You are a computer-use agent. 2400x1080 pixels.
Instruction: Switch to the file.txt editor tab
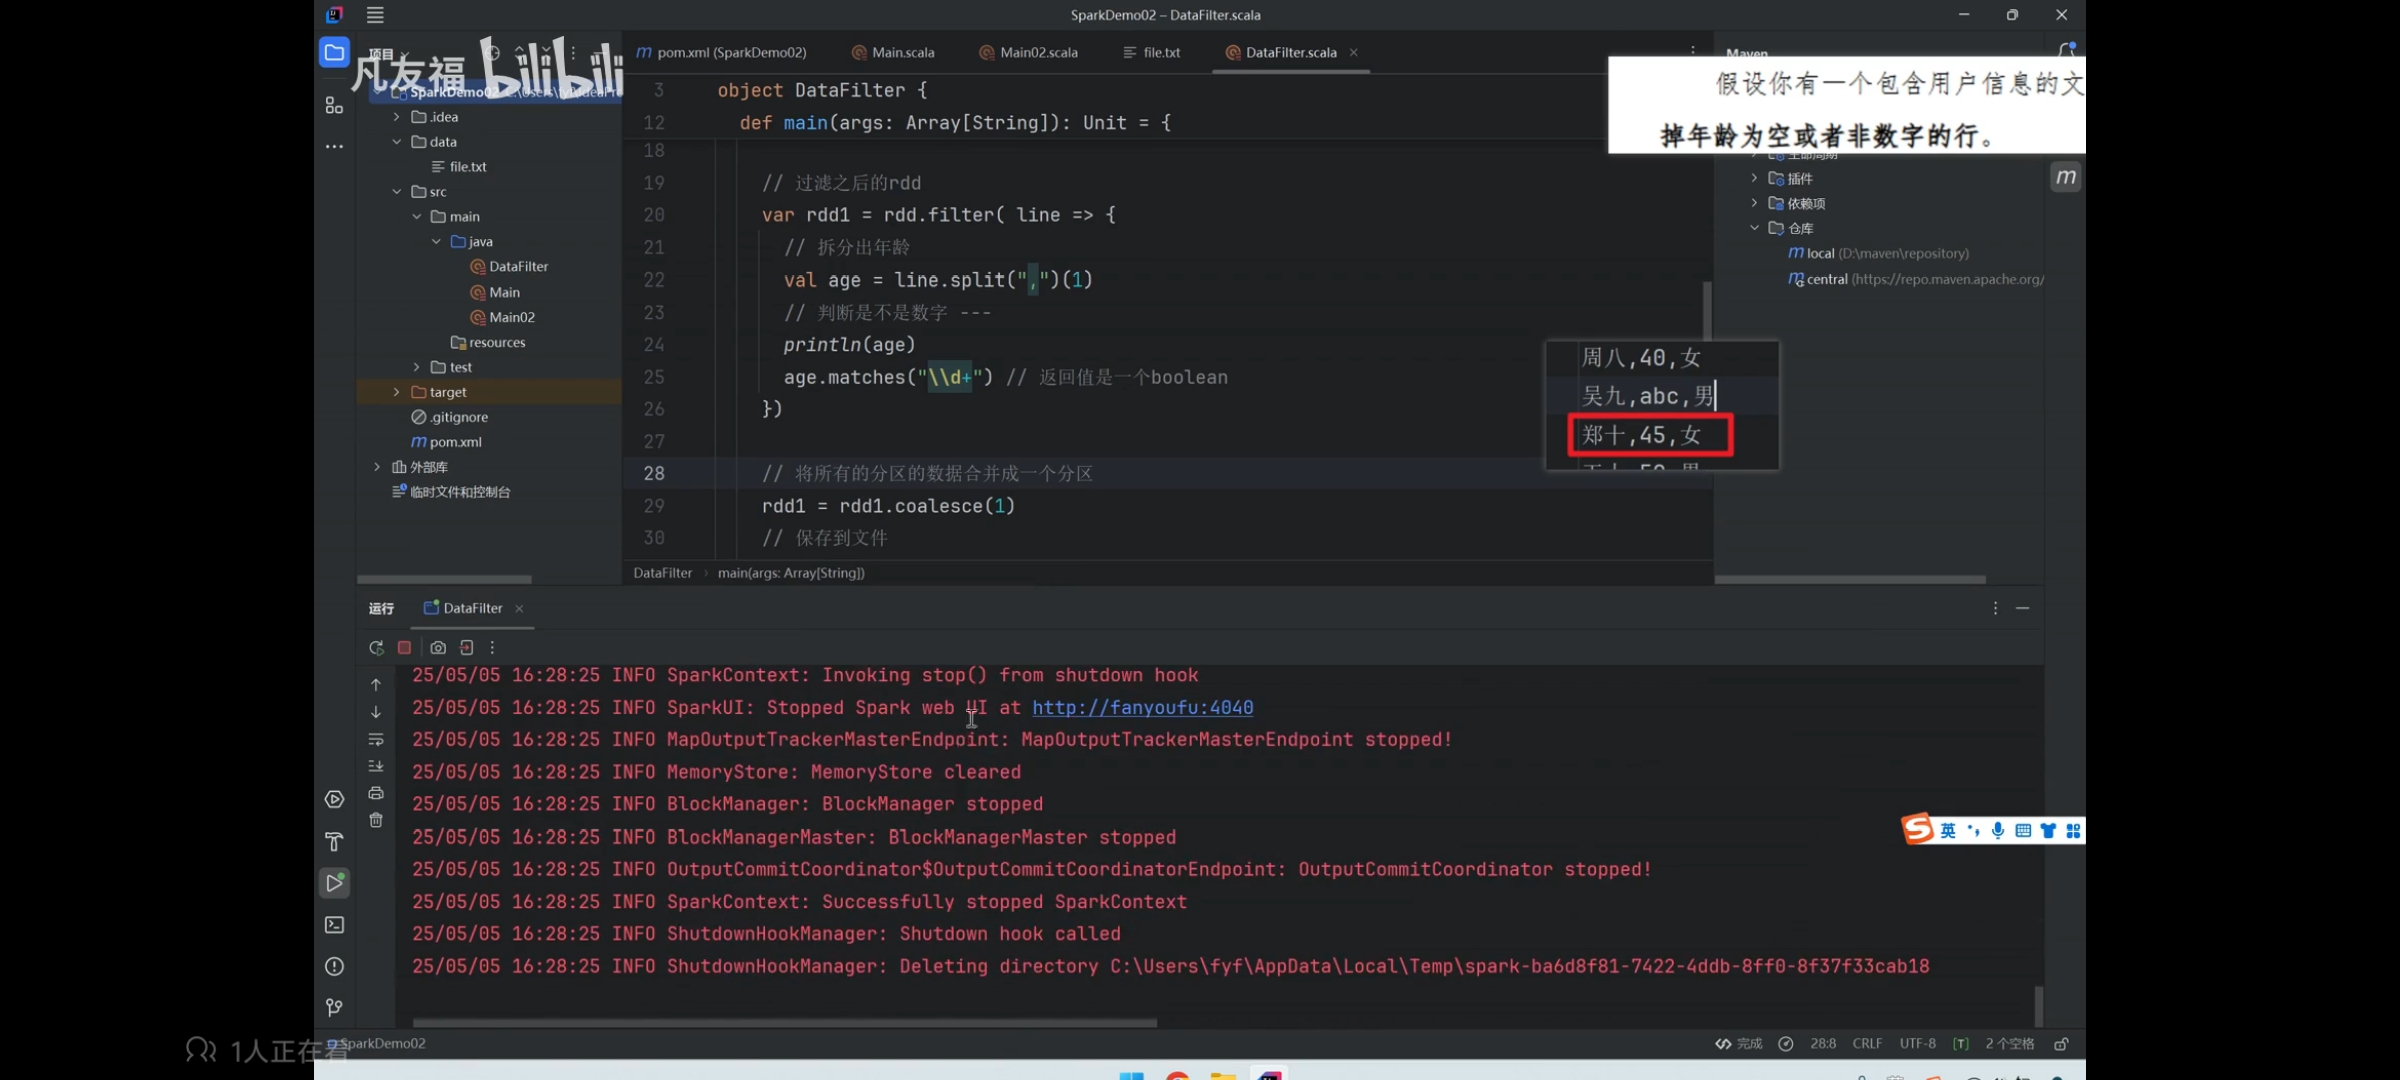click(x=1160, y=52)
